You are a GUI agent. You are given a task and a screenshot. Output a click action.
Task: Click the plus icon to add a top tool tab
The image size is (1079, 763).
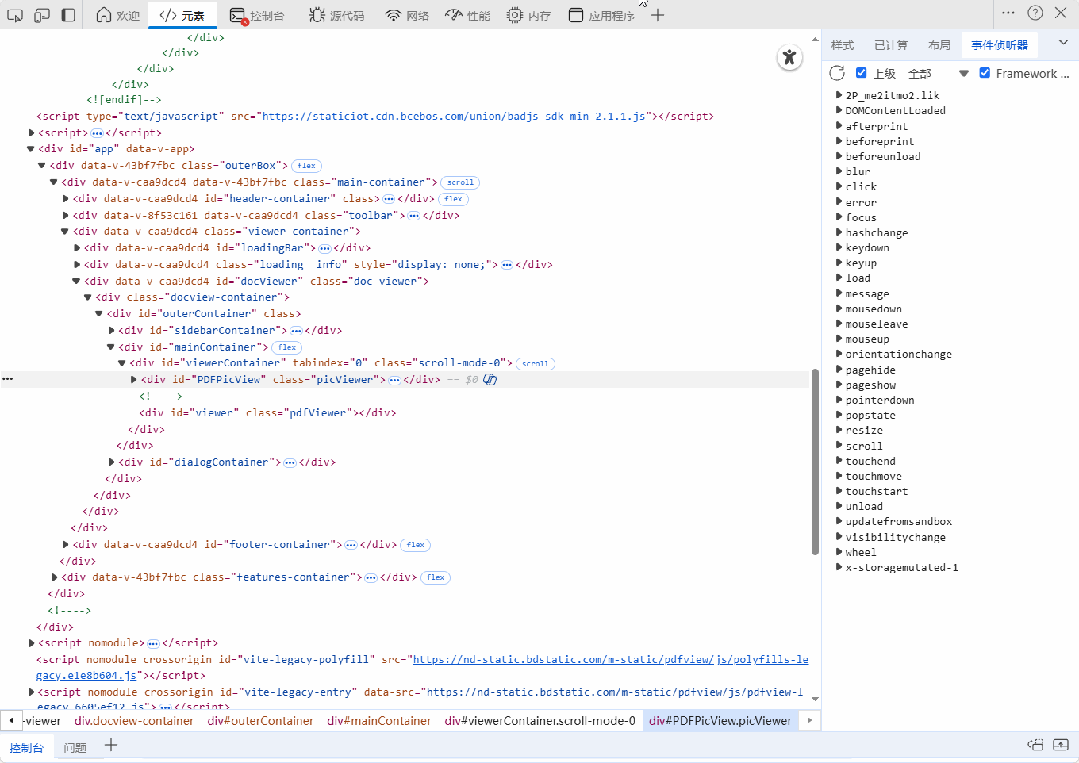pos(658,15)
